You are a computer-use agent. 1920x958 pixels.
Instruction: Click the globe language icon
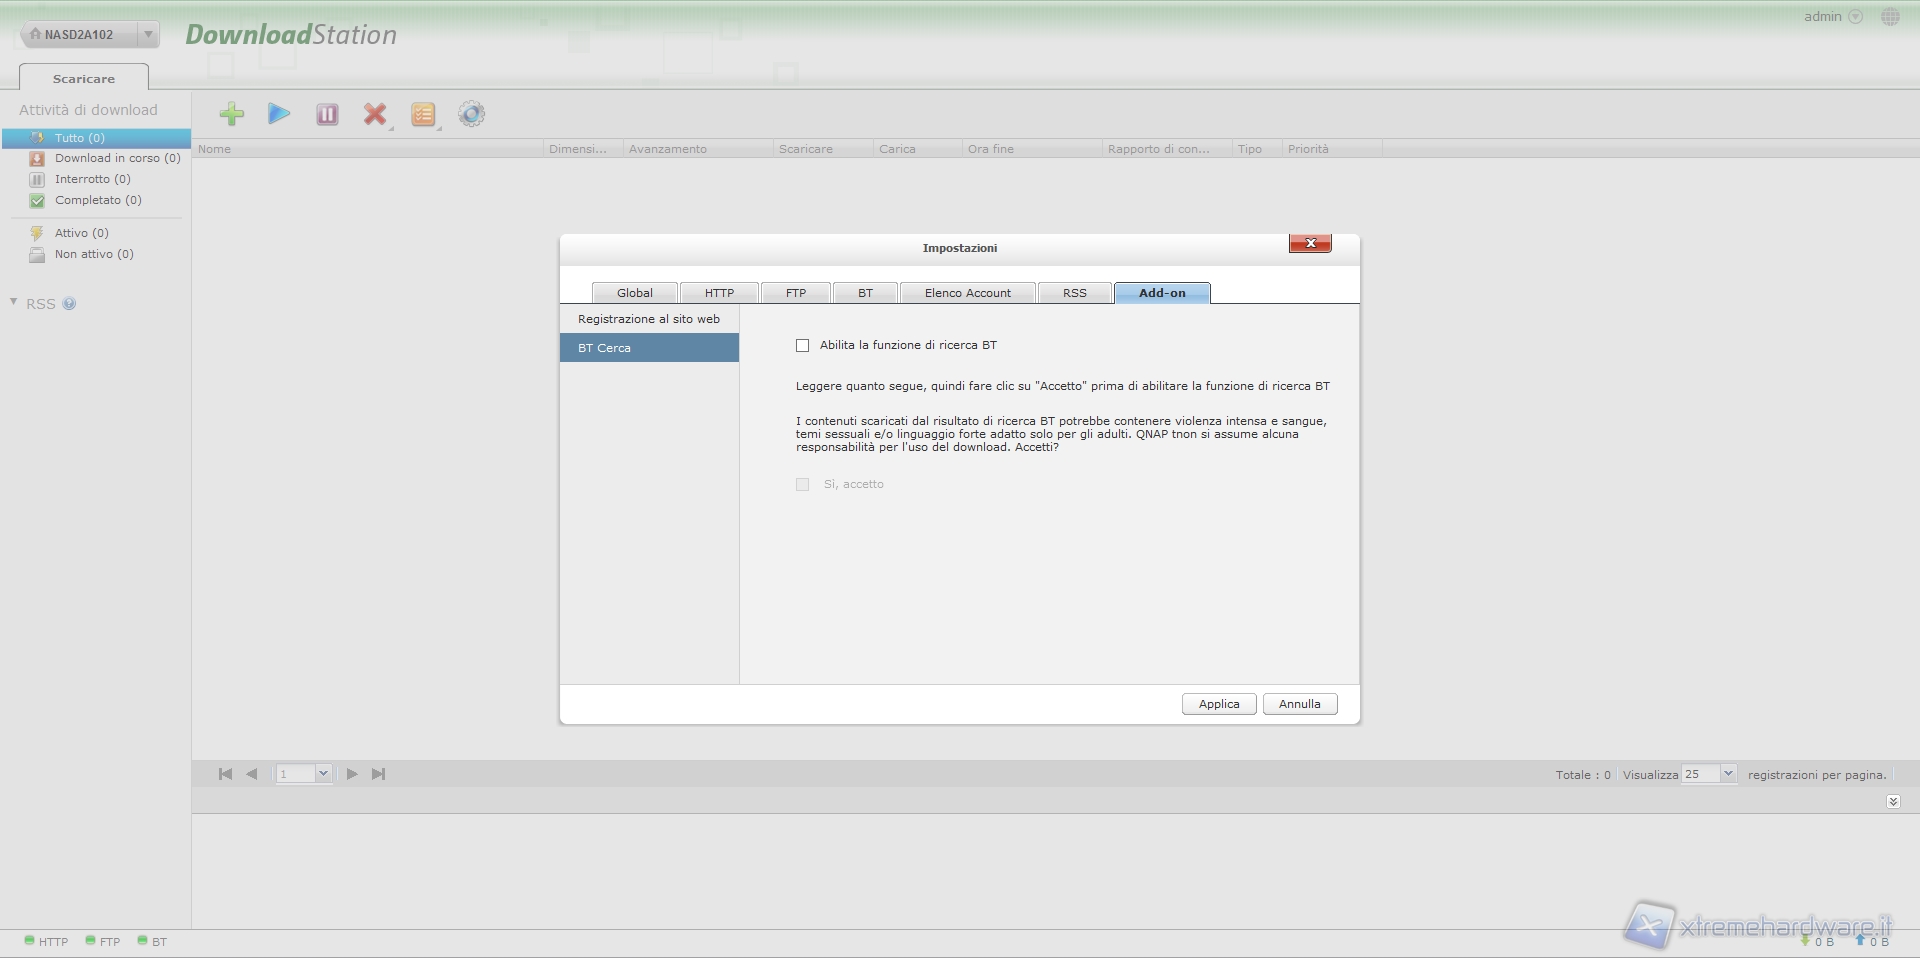coord(1889,17)
